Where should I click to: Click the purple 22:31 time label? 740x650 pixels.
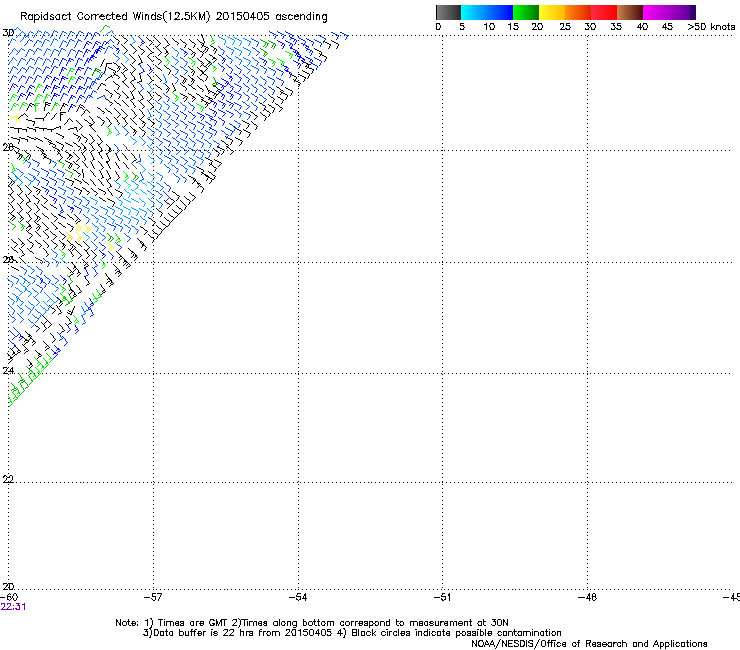click(x=13, y=607)
